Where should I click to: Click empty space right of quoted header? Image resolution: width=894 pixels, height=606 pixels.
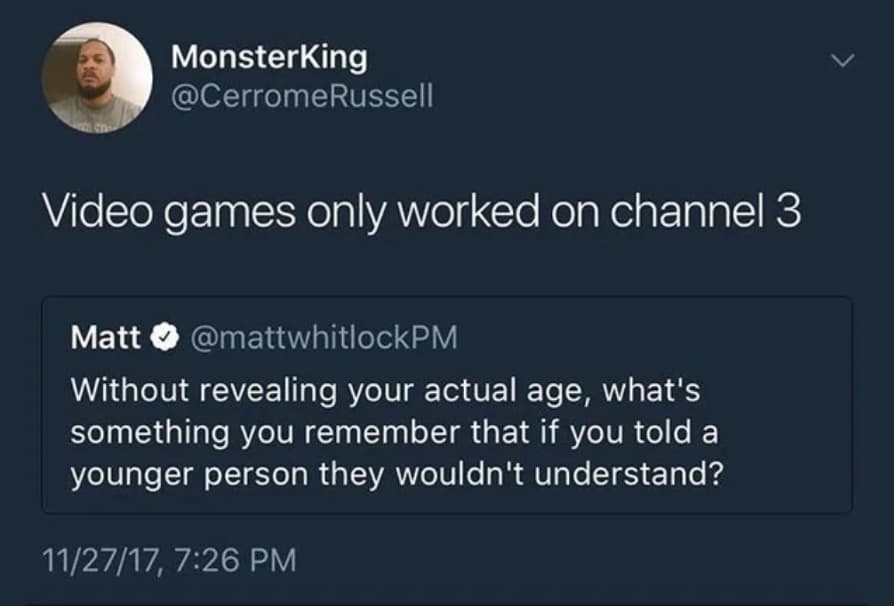pos(650,339)
